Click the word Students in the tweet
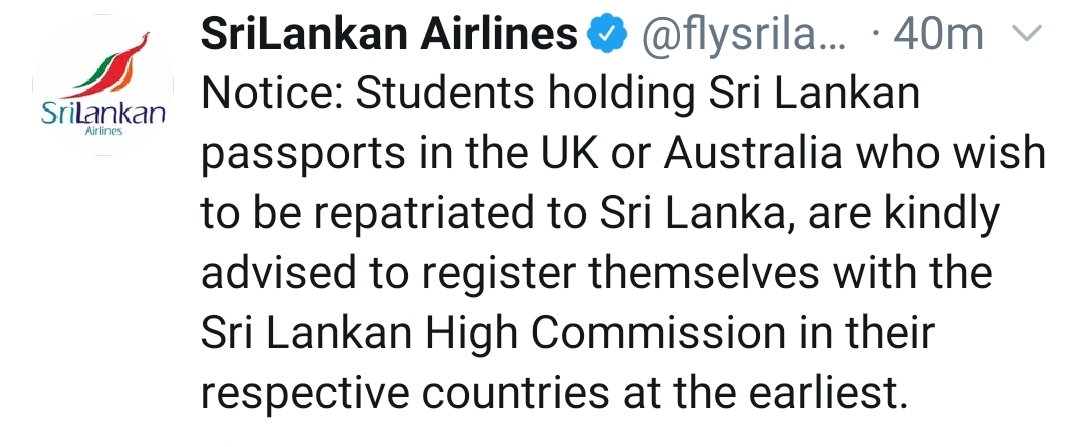This screenshot has width=1080, height=447. tap(444, 94)
